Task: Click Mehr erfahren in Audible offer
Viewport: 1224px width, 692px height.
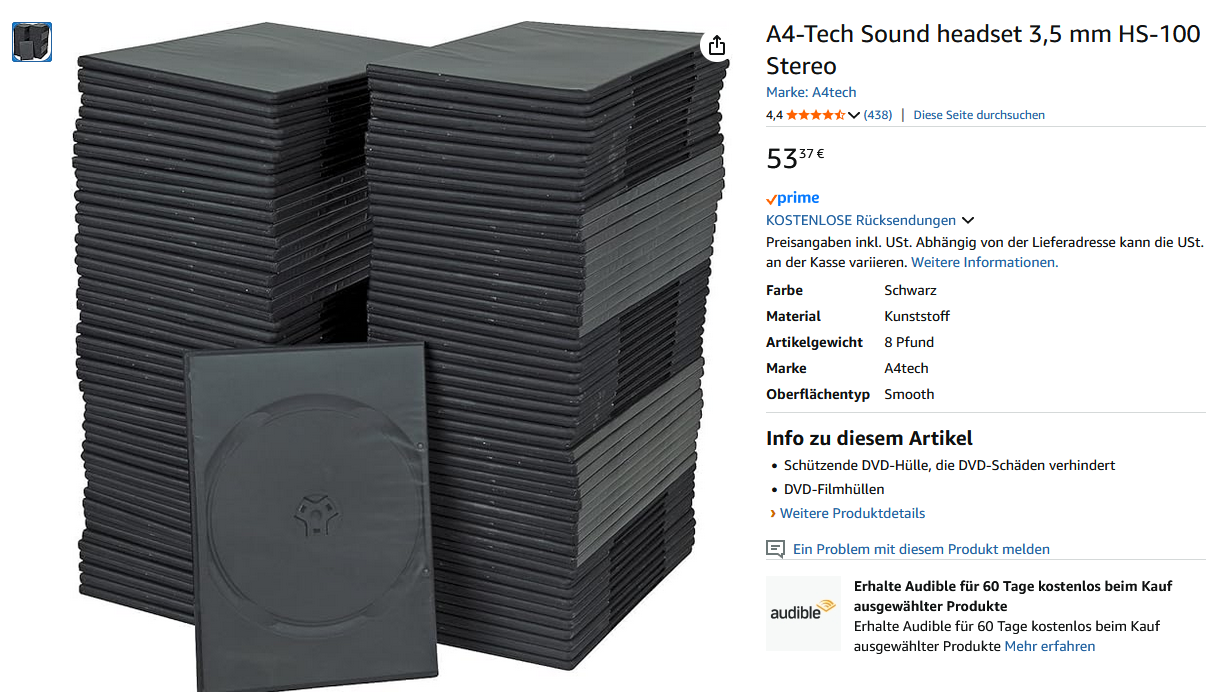Action: (x=1050, y=646)
